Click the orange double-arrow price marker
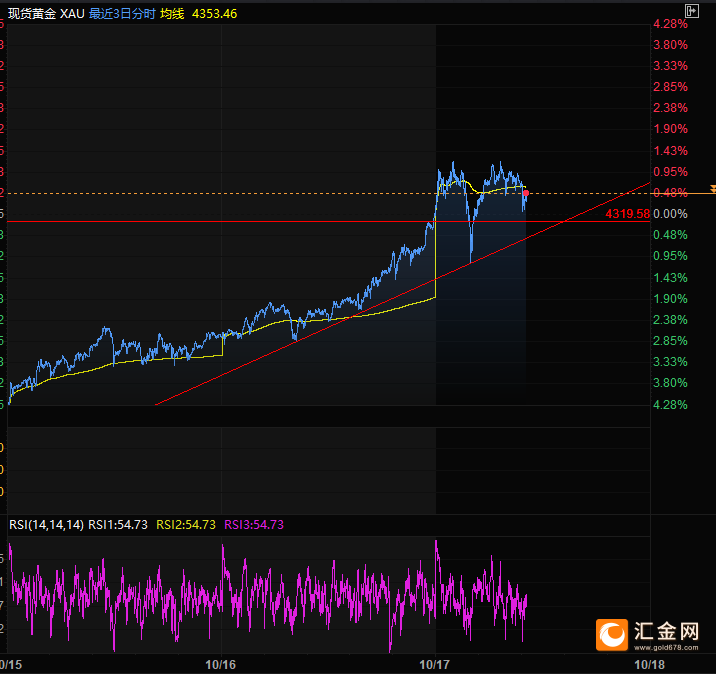 tap(713, 189)
